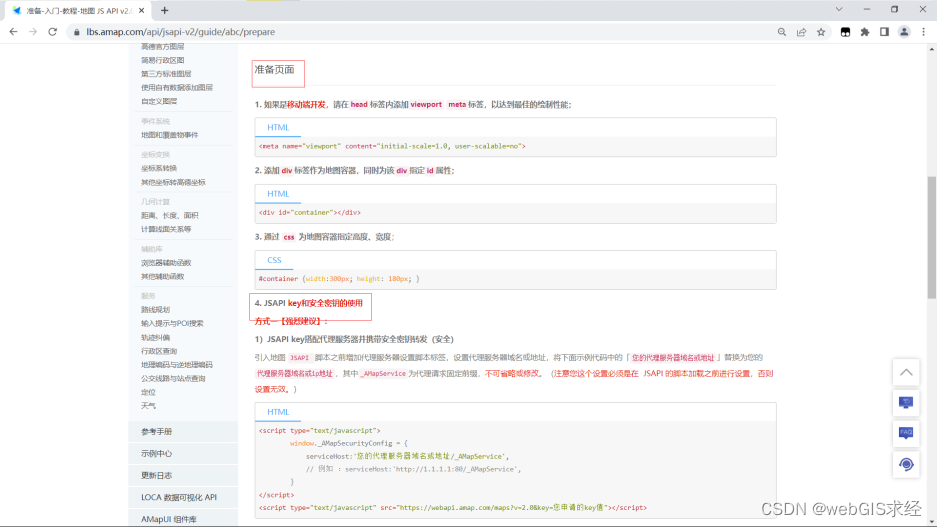Open 行政区查询 sidebar link
The width and height of the screenshot is (937, 527).
pyautogui.click(x=159, y=351)
